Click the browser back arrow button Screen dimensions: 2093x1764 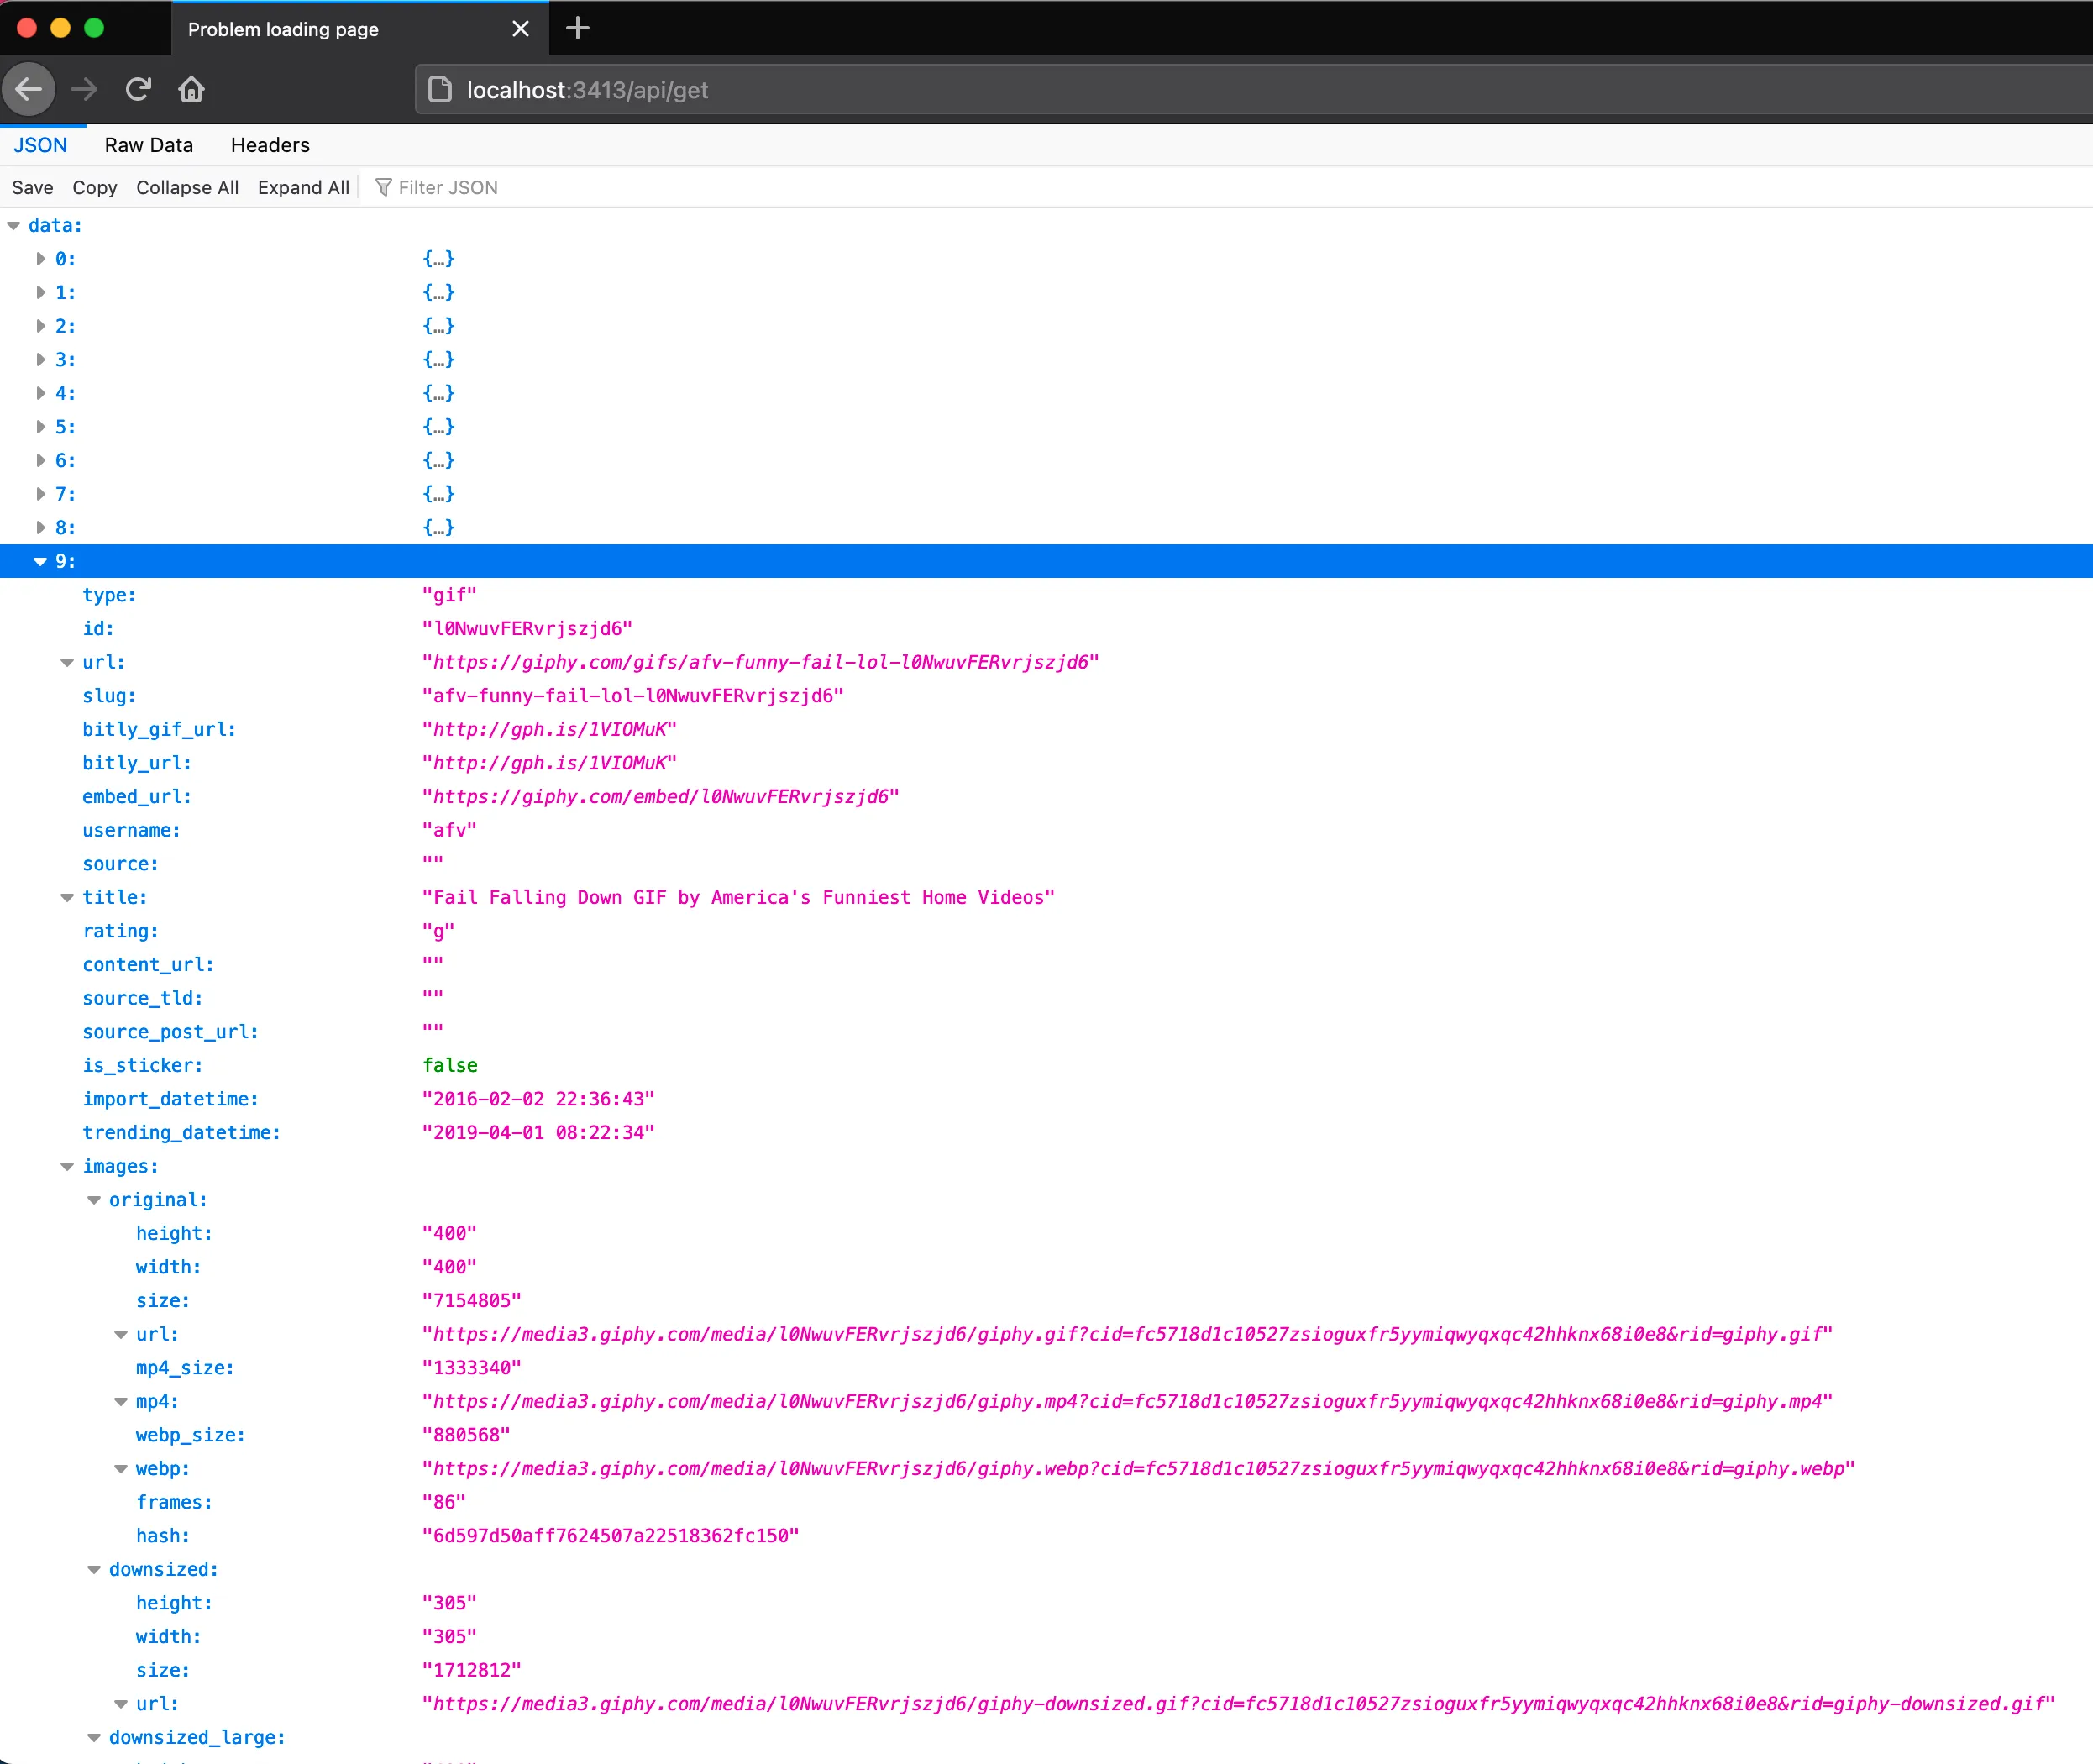pyautogui.click(x=29, y=90)
